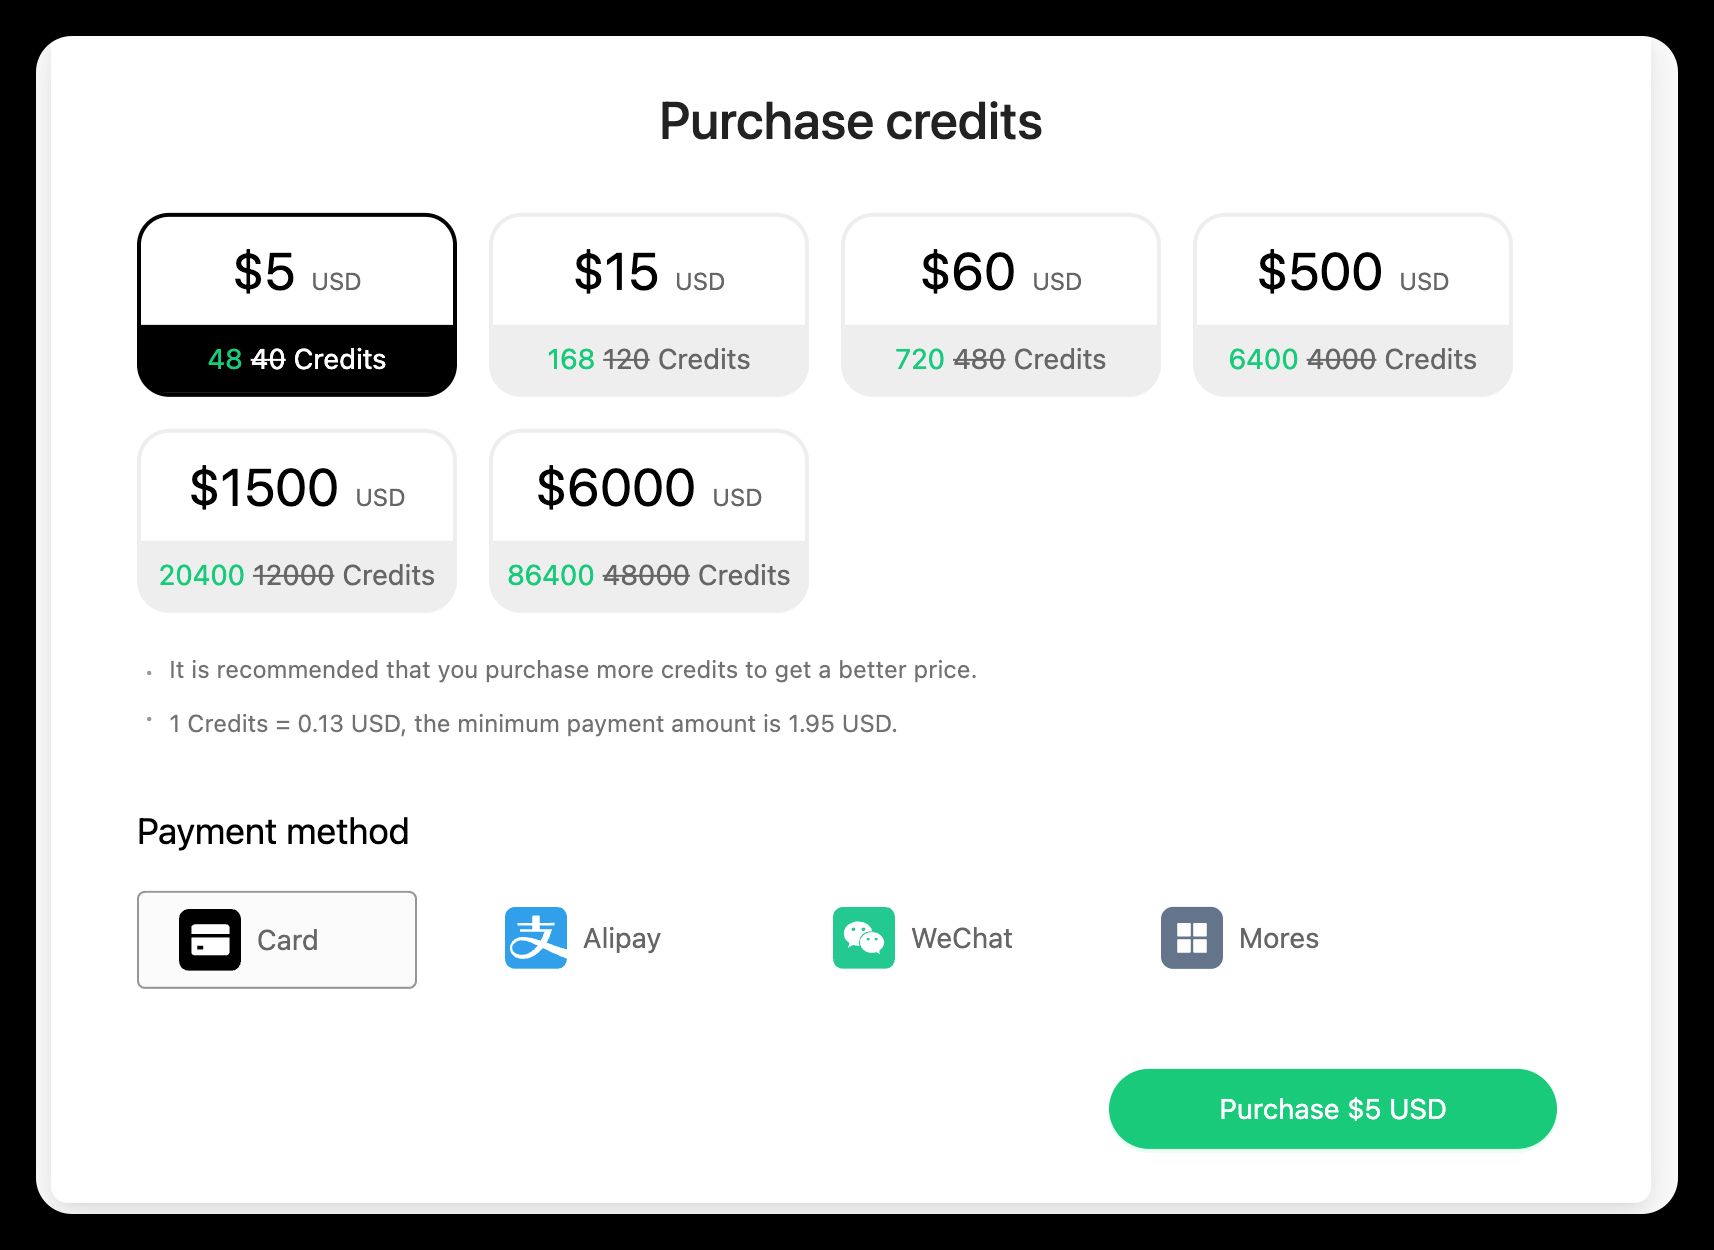Click the 20400 Credits bonus amount
This screenshot has width=1714, height=1250.
pyautogui.click(x=202, y=575)
